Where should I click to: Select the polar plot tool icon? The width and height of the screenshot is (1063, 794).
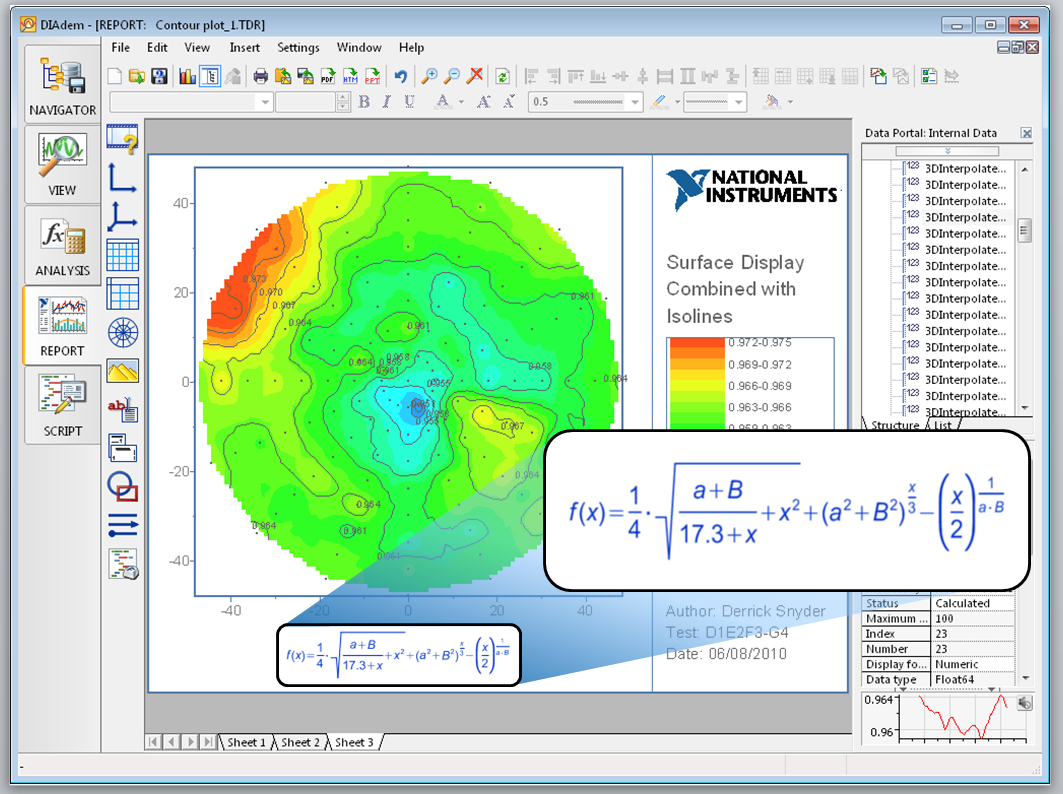pos(122,331)
